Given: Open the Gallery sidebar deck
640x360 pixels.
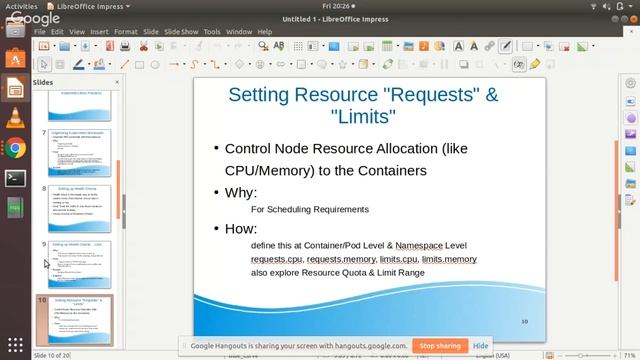Looking at the screenshot, I should (630, 183).
